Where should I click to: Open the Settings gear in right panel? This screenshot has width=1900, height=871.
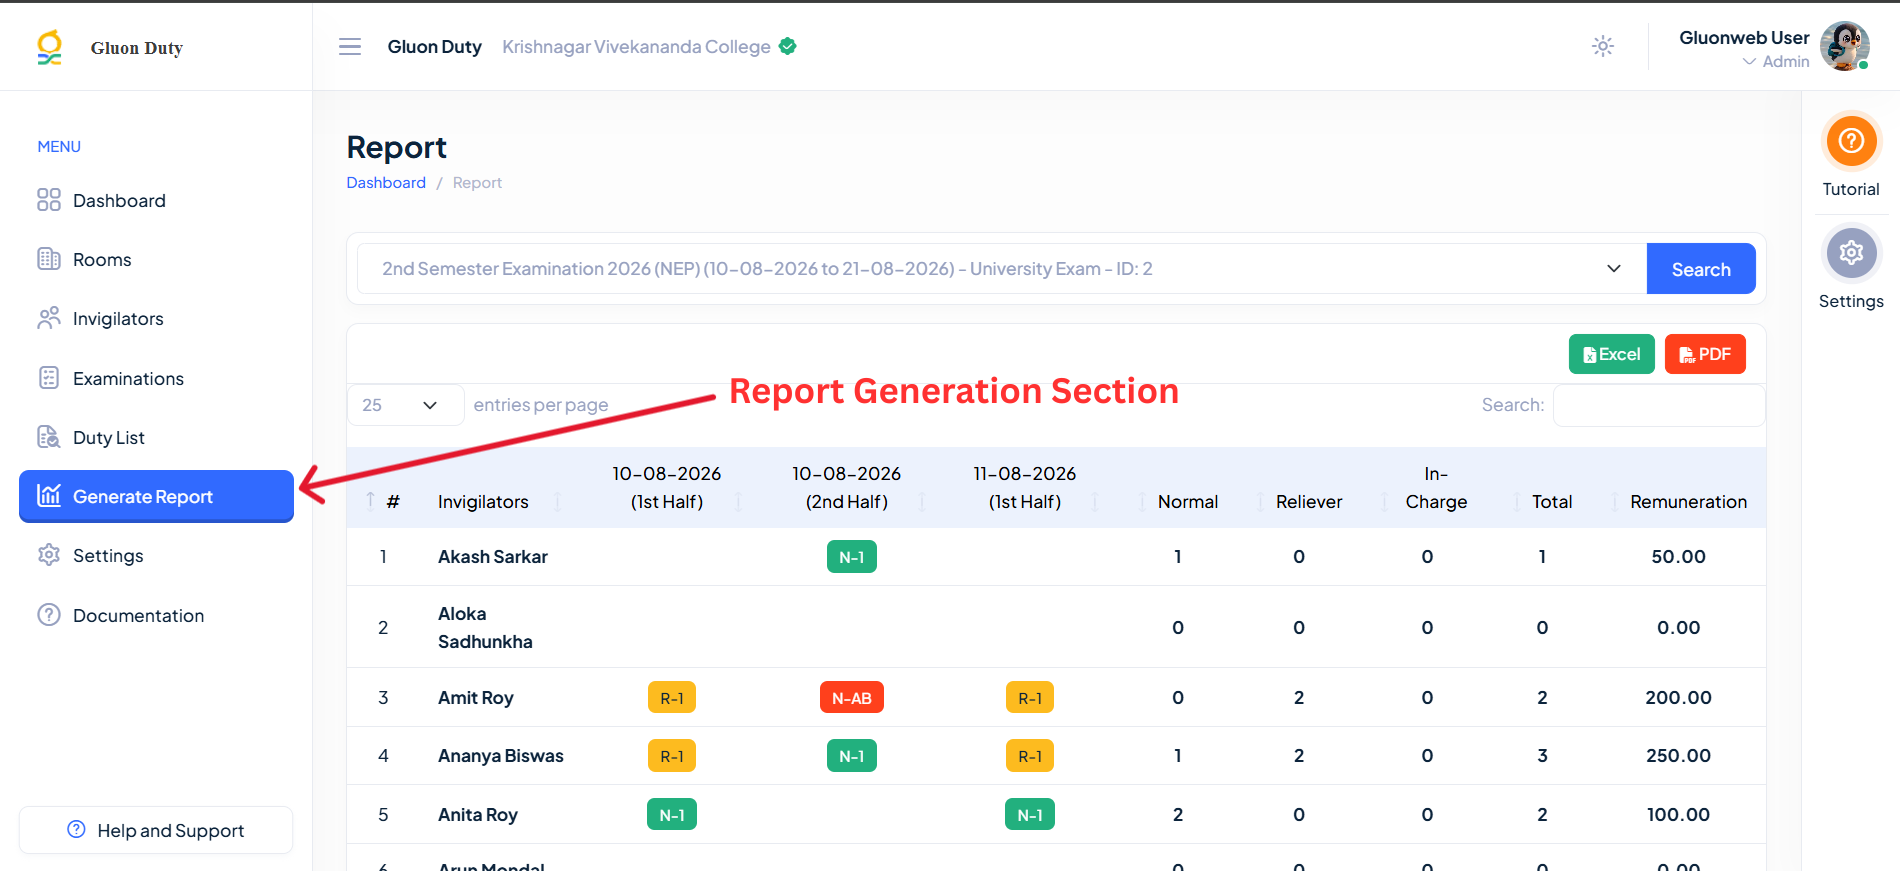tap(1851, 253)
